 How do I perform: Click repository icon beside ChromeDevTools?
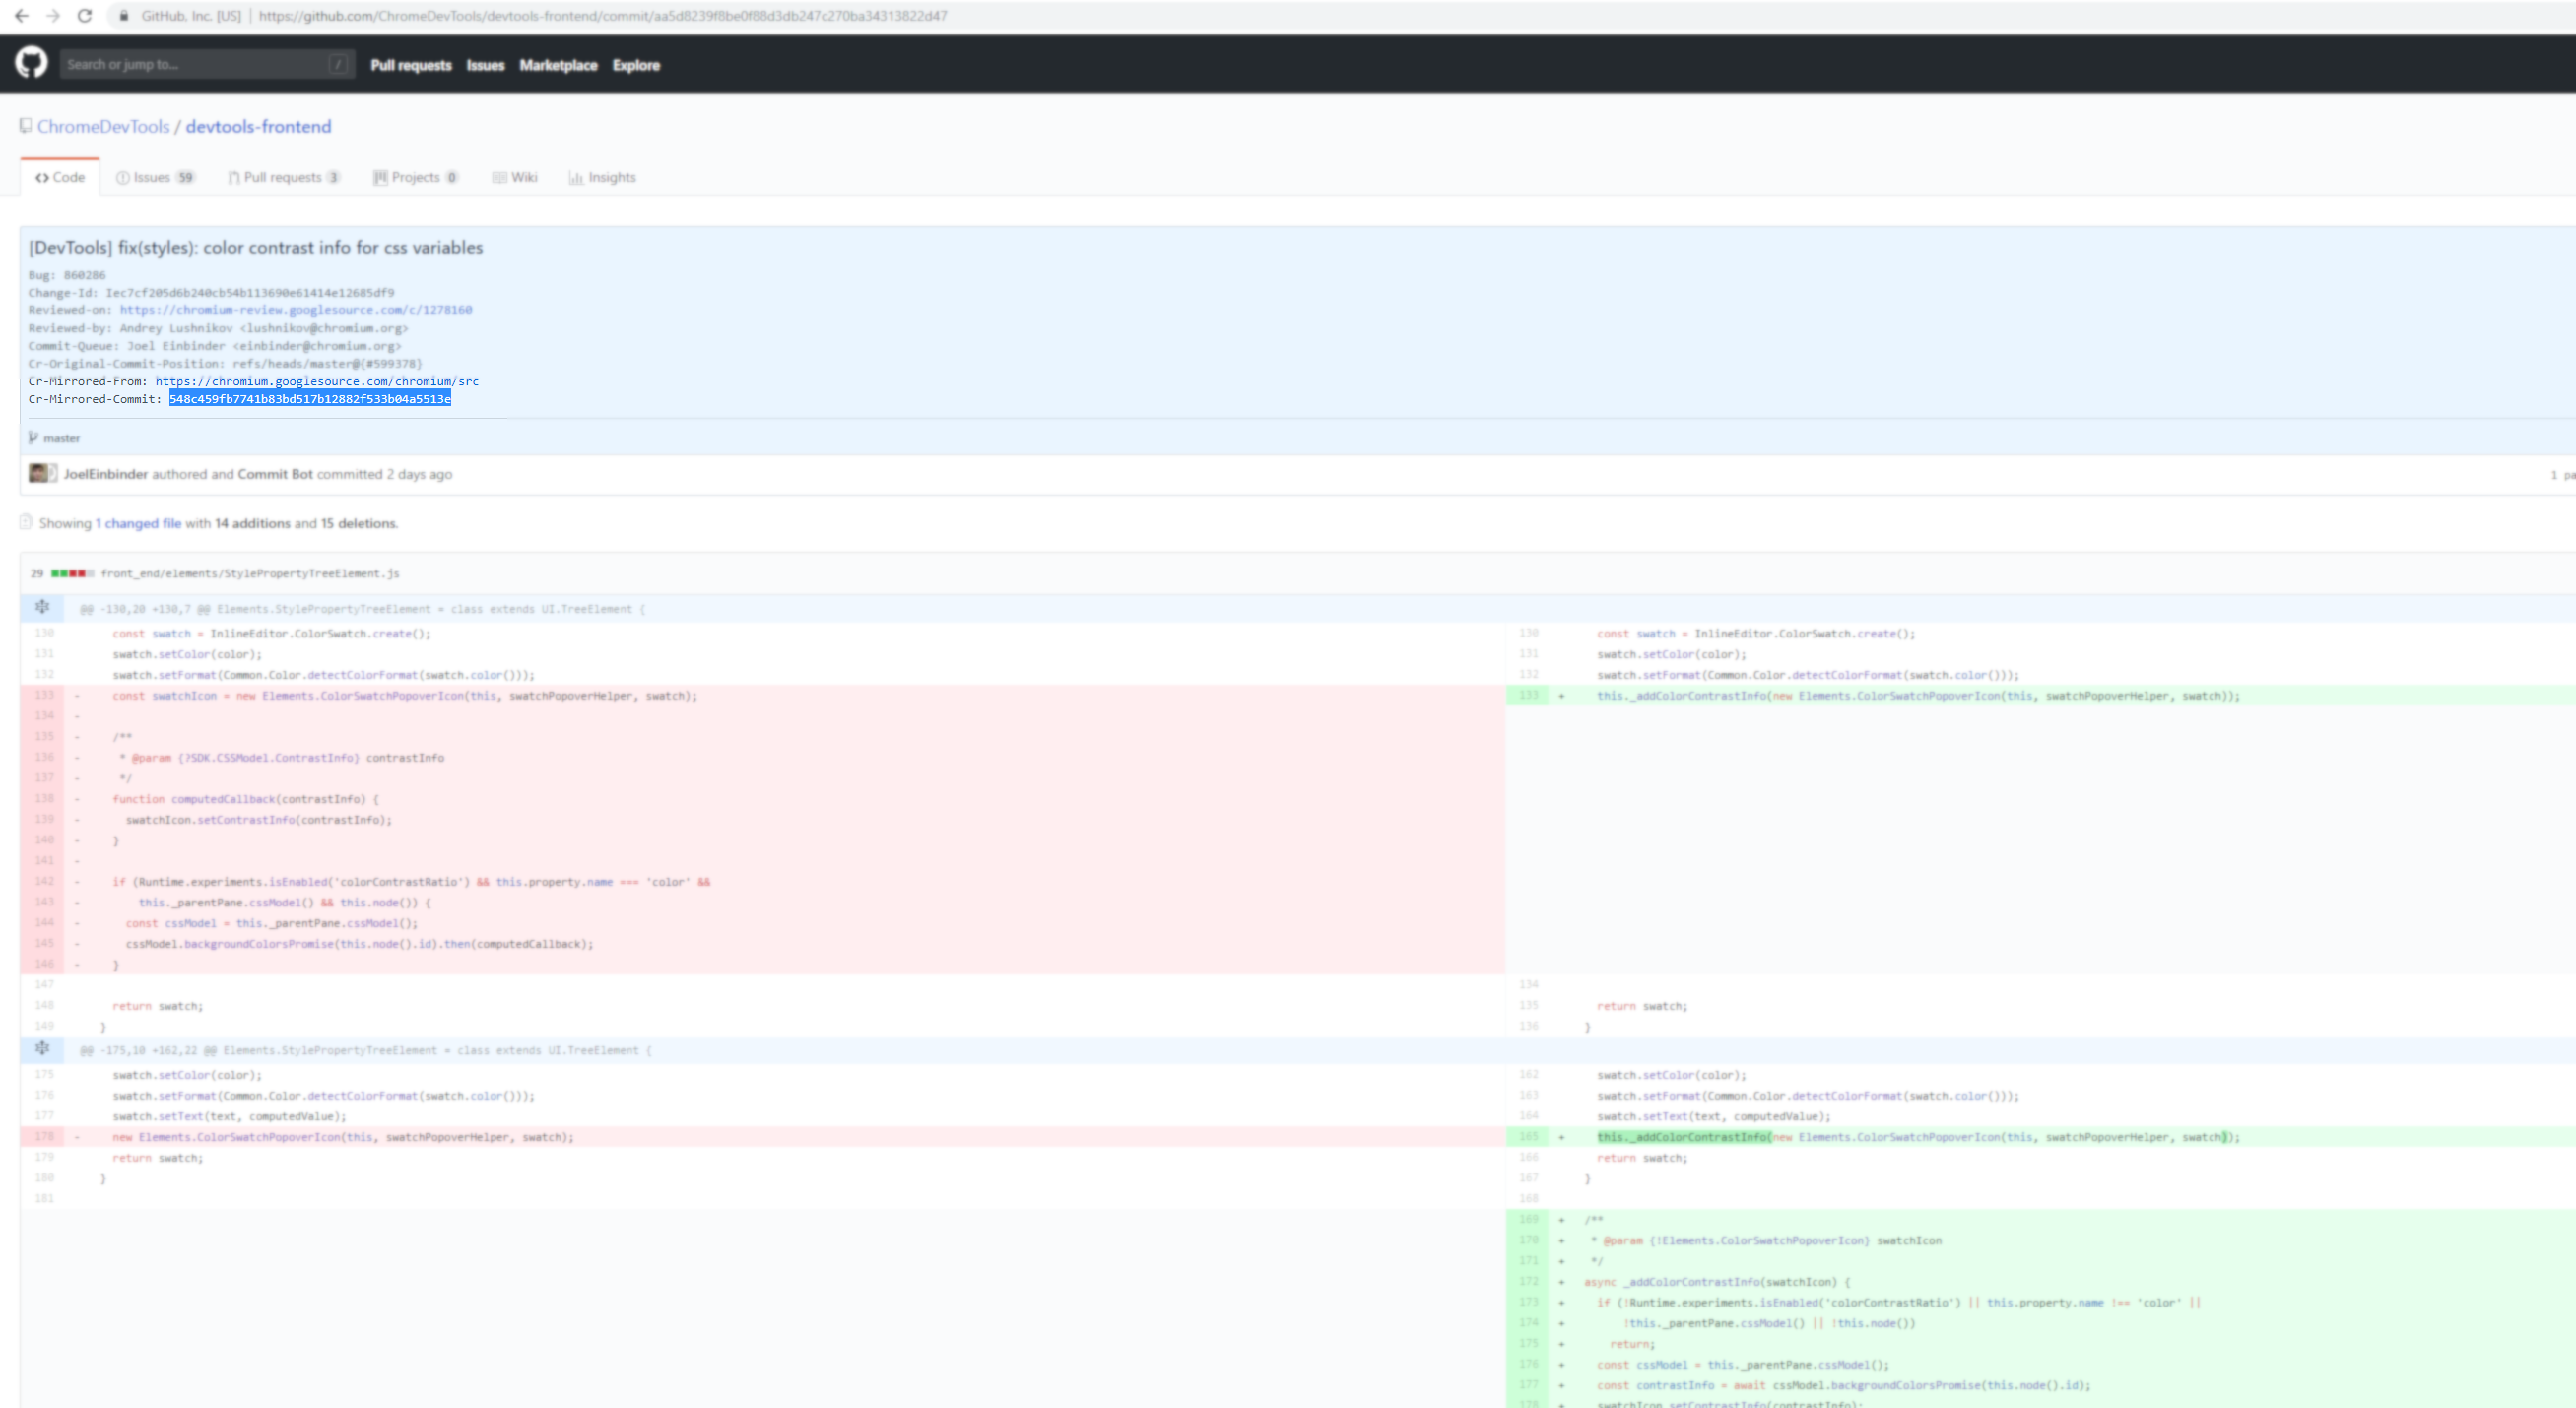pos(26,126)
